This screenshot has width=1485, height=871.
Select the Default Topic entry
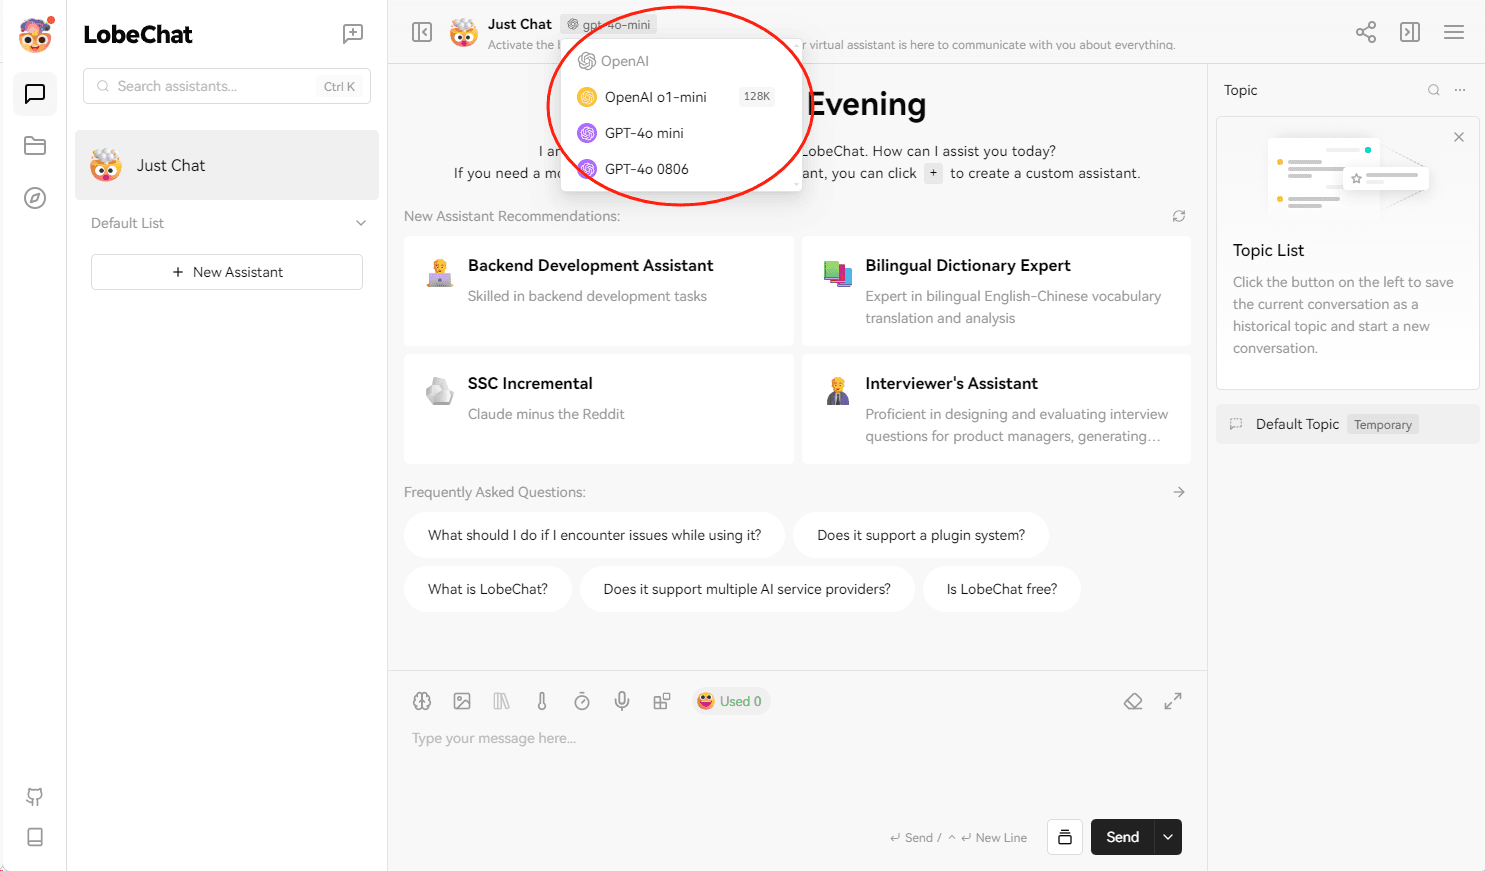tap(1347, 424)
